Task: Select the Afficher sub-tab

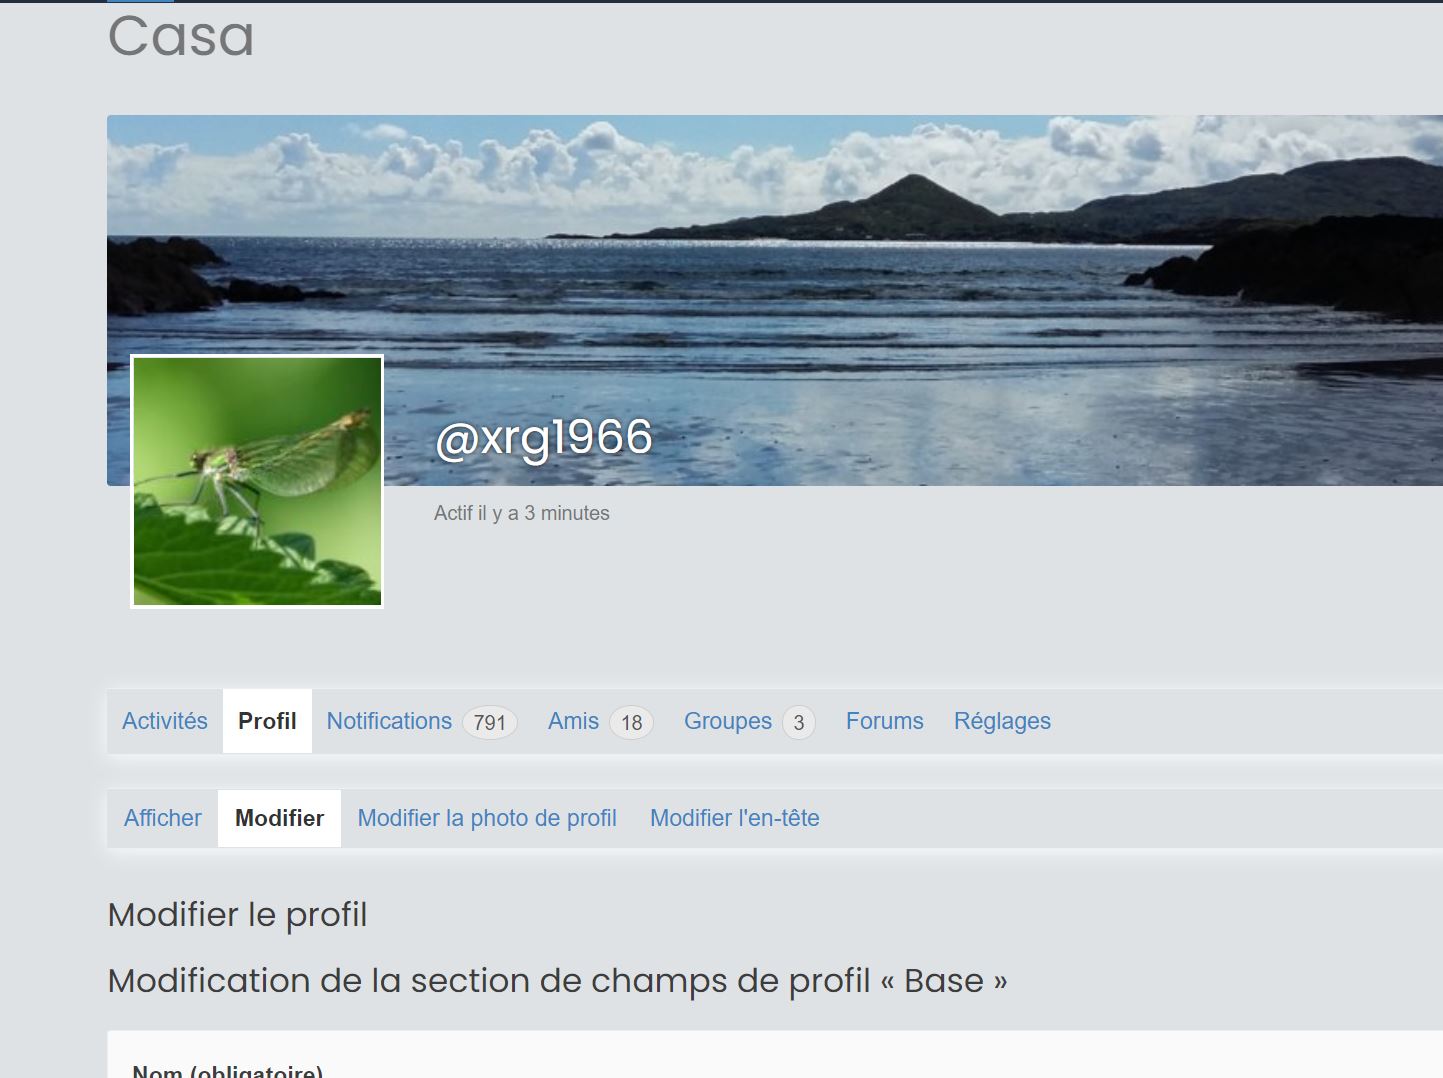Action: point(163,818)
